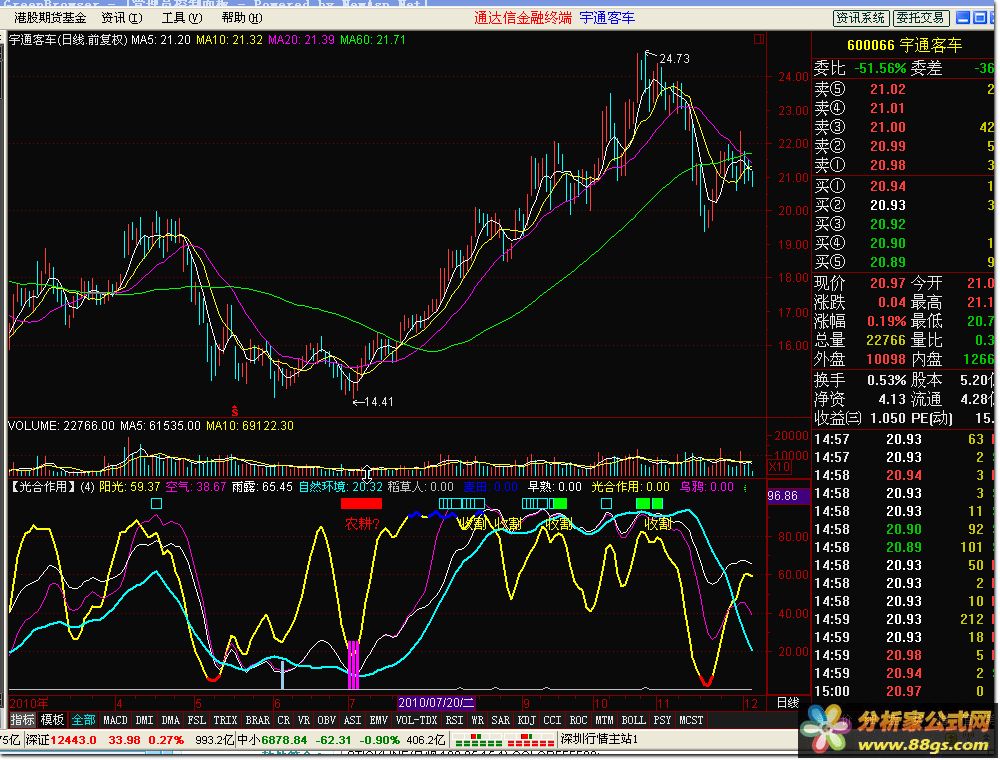Switch indicator to DMA
The height and width of the screenshot is (760, 1000).
[170, 720]
